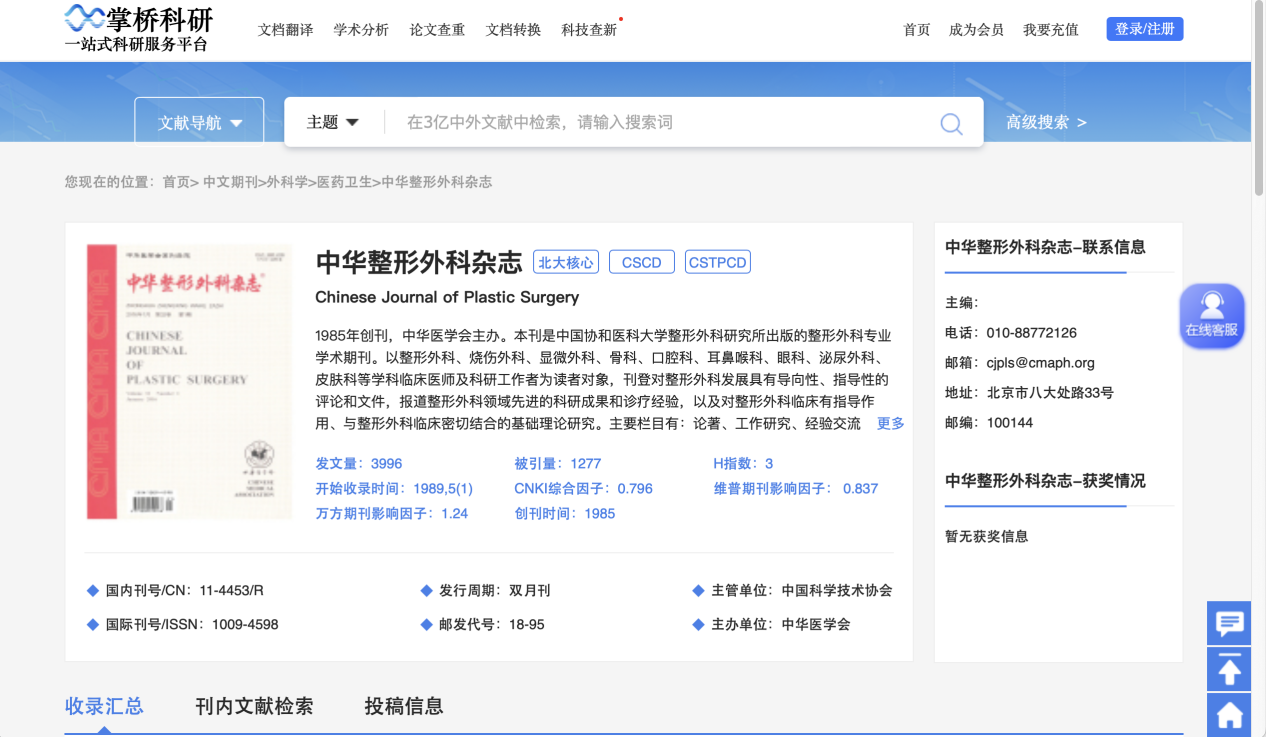The height and width of the screenshot is (737, 1266).
Task: Click the address 北京市八大处路33号
Action: (x=1050, y=393)
